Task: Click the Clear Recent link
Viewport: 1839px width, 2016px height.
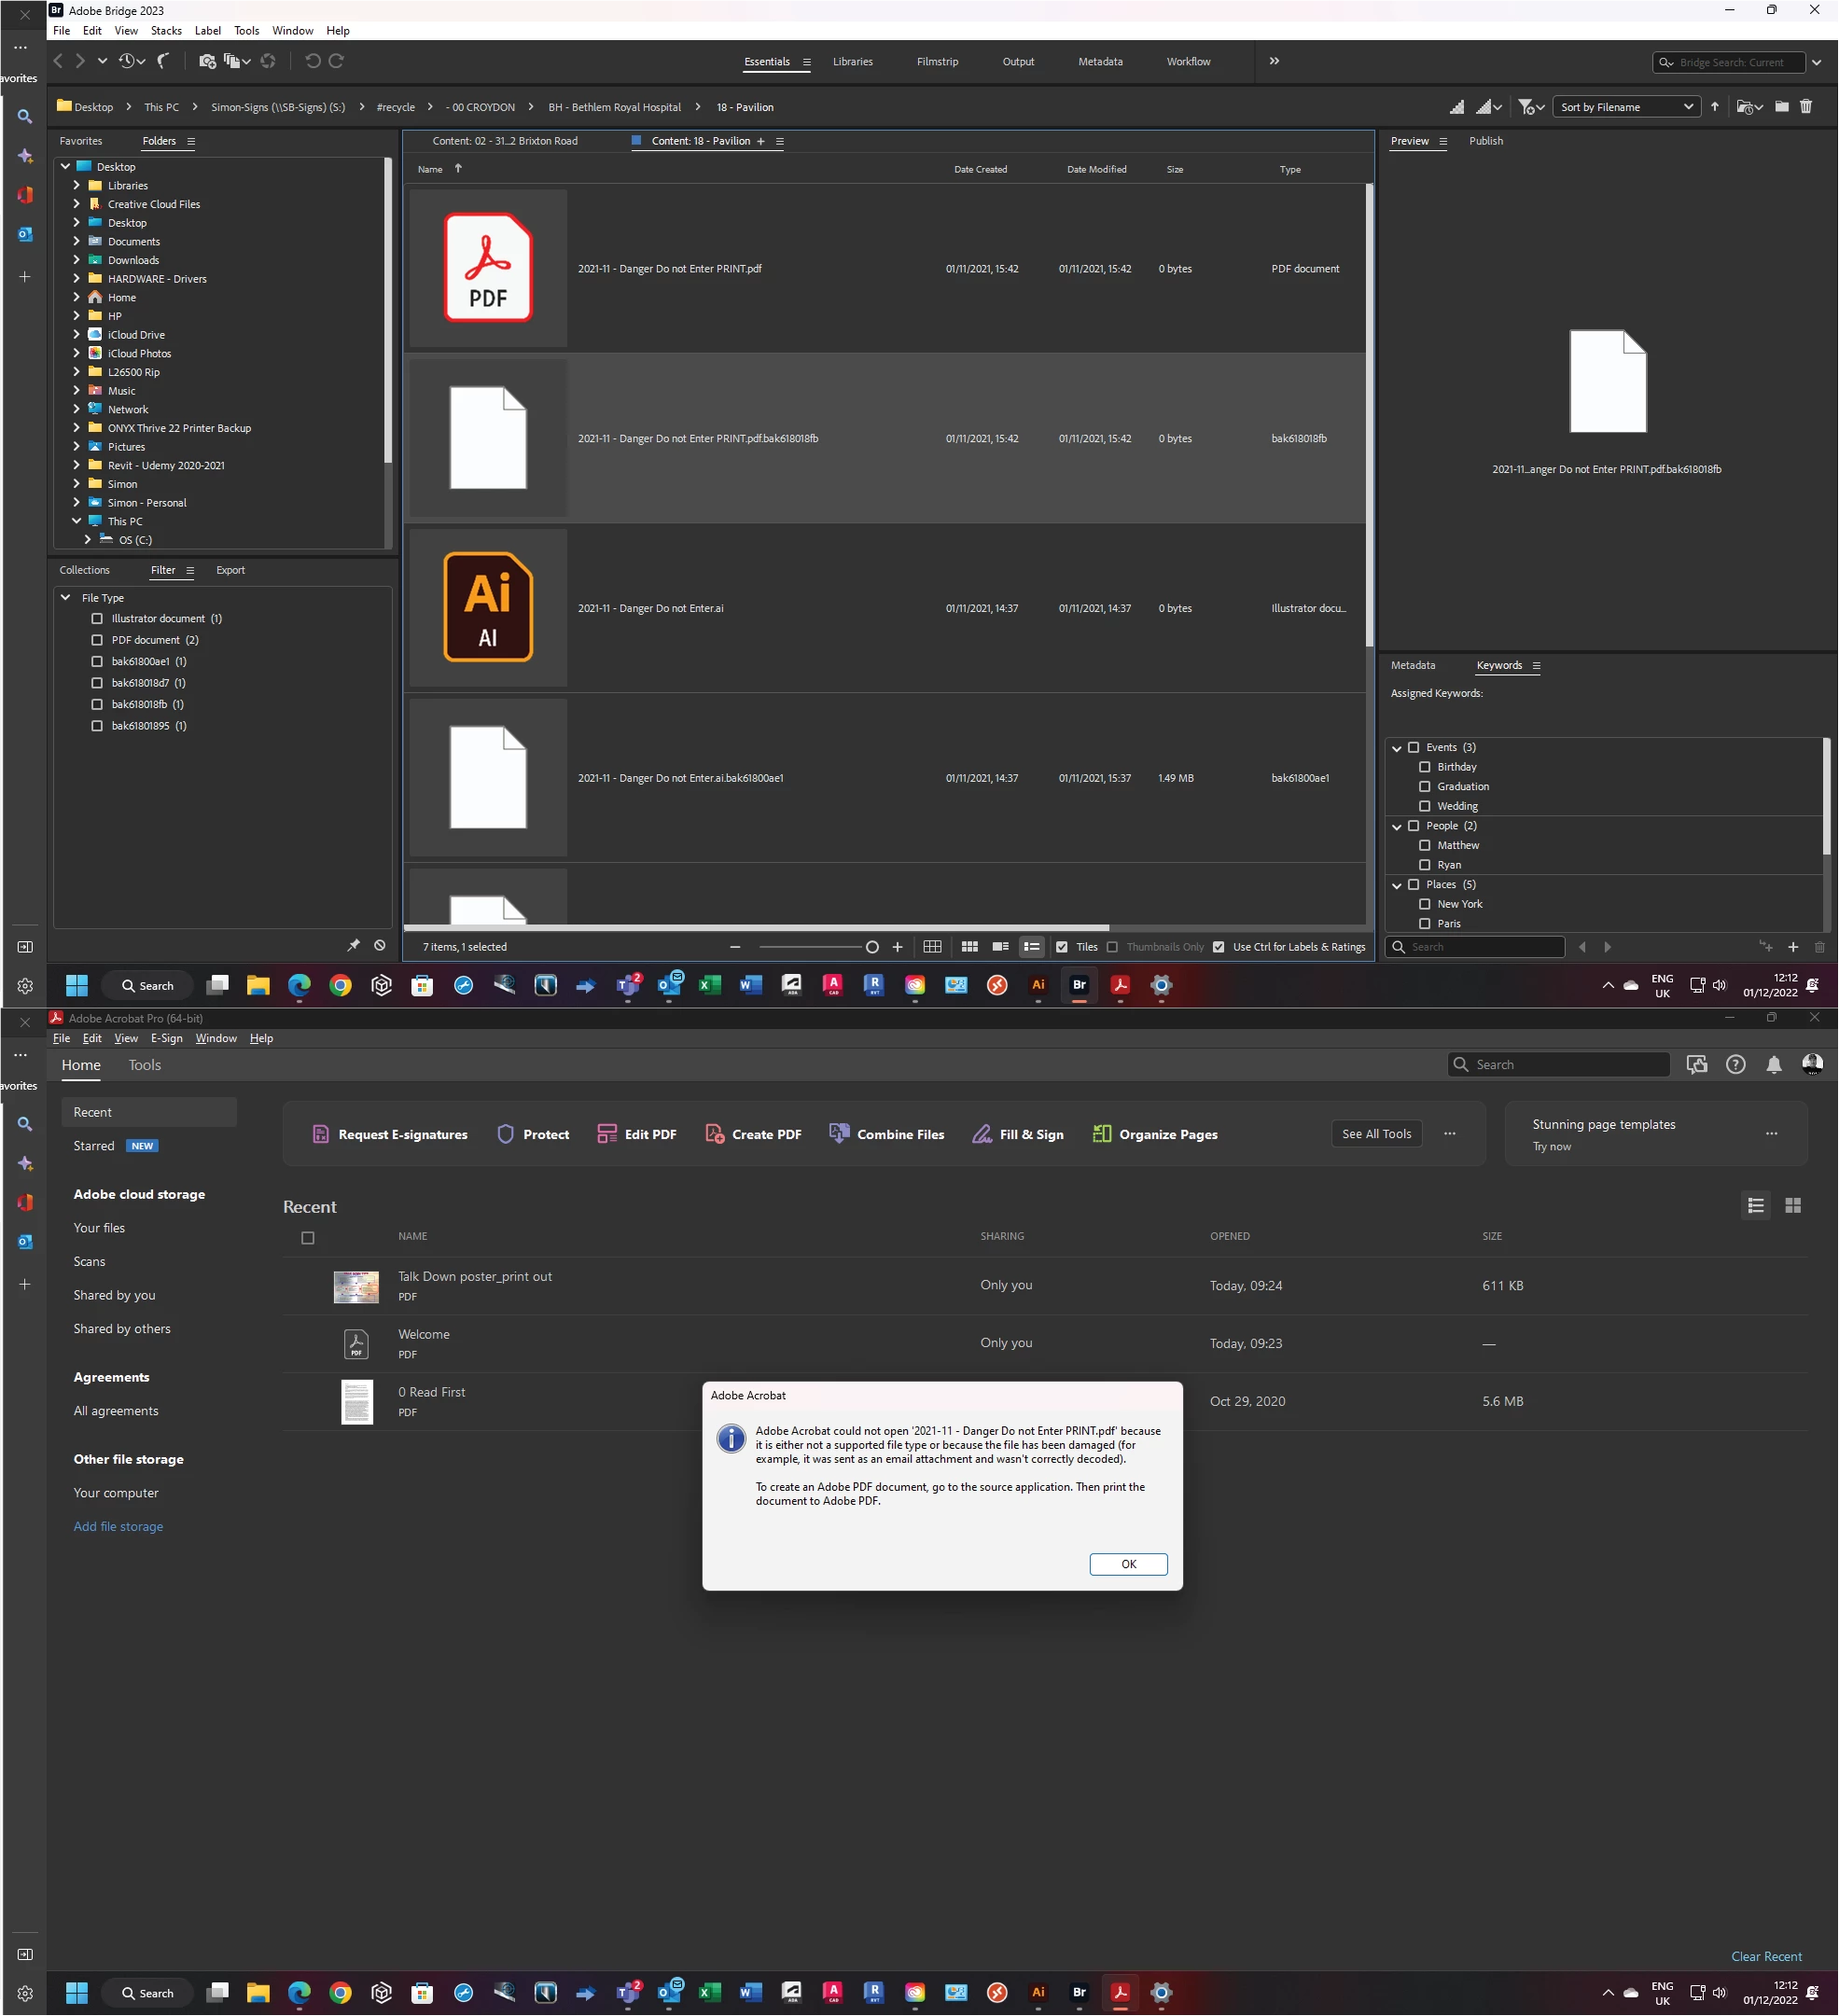Action: tap(1766, 1956)
